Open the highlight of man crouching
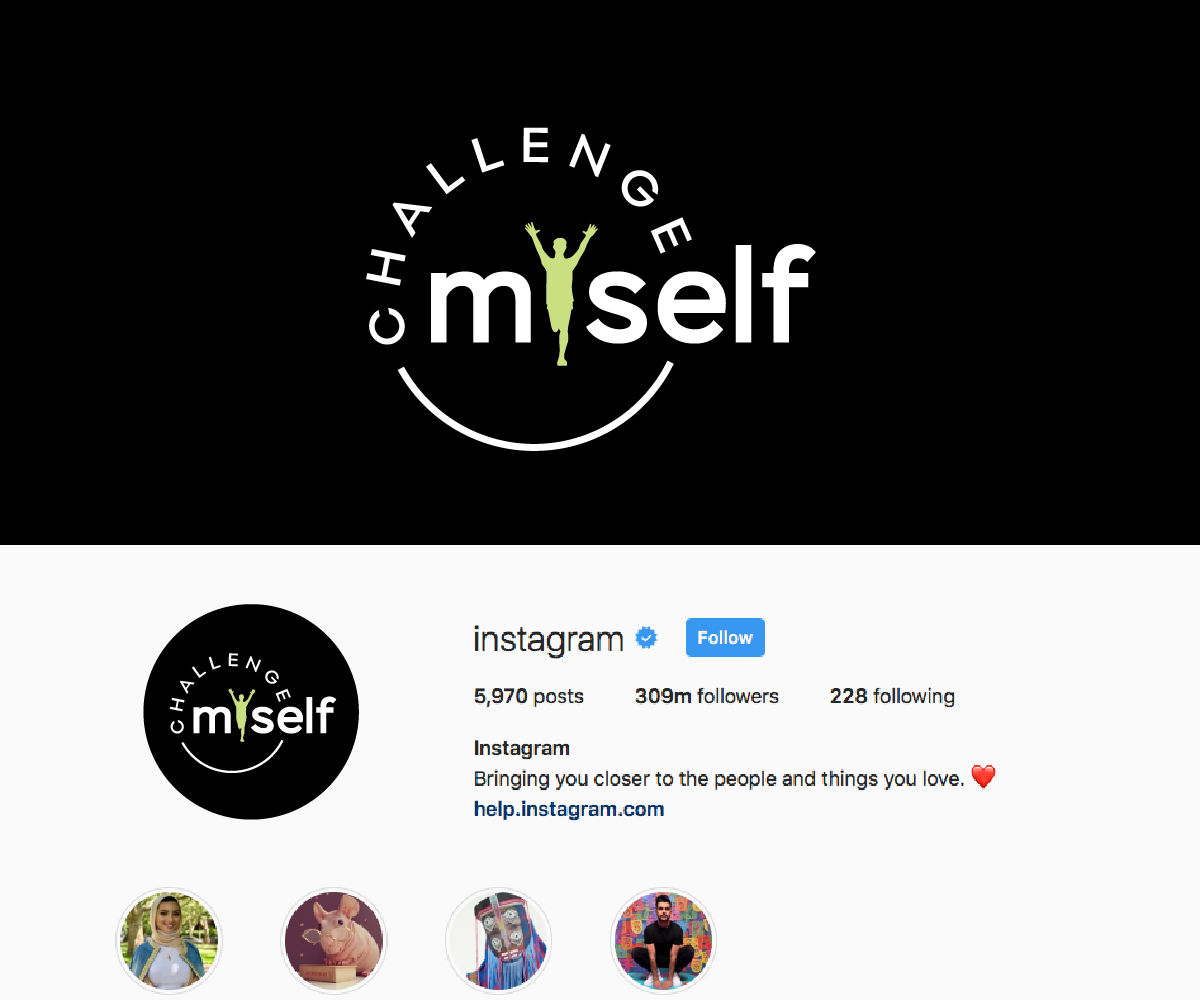Viewport: 1200px width, 1000px height. (x=664, y=941)
